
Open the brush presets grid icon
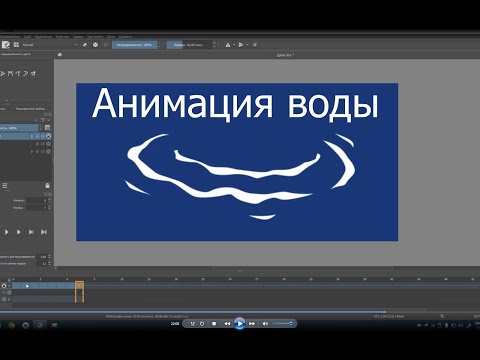pos(16,45)
